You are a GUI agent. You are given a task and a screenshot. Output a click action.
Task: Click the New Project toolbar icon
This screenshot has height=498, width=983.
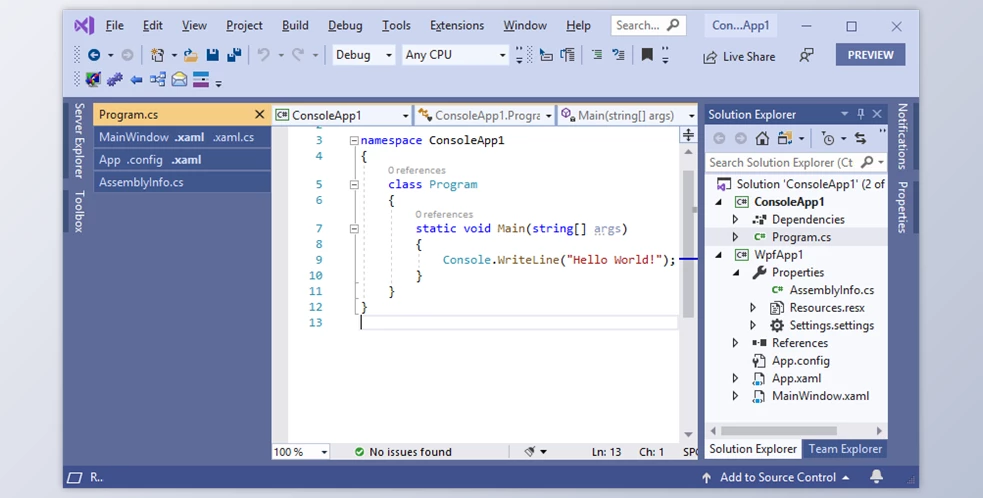point(157,55)
